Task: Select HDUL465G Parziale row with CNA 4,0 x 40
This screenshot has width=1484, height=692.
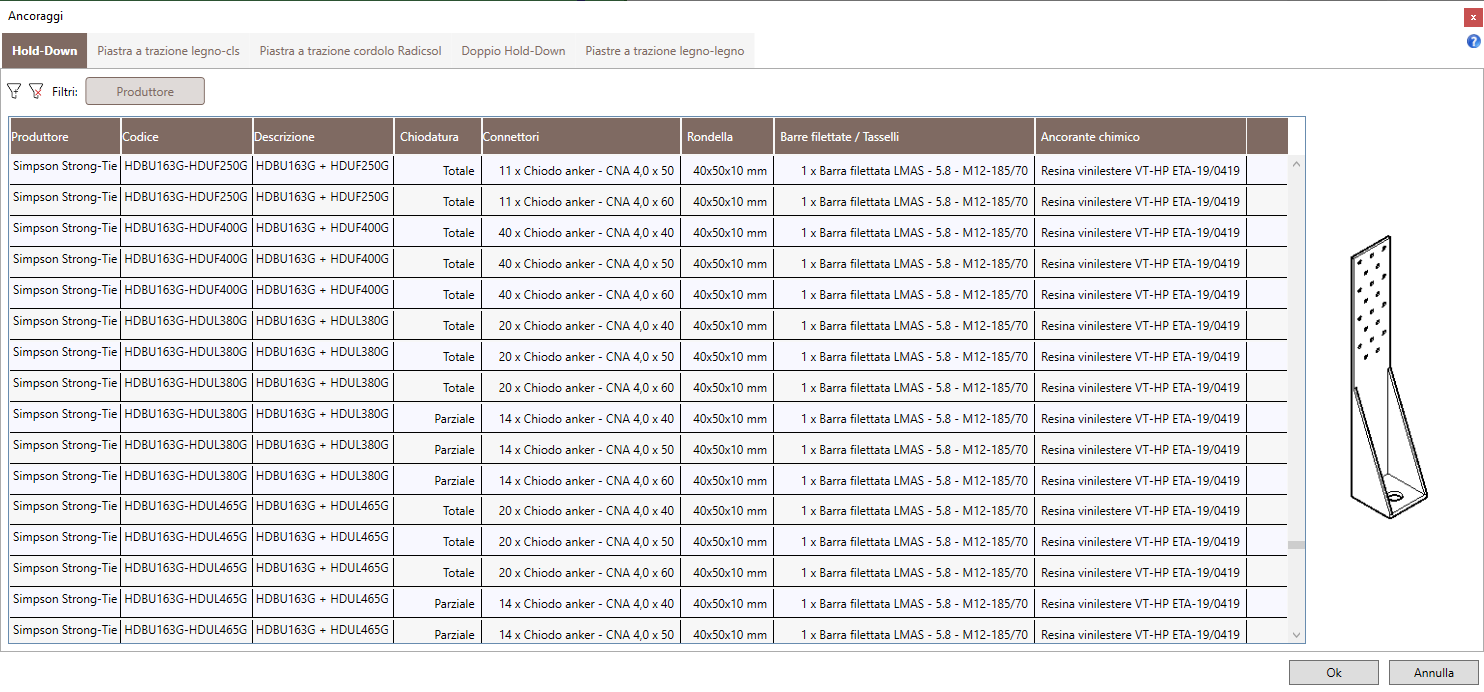Action: 648,603
